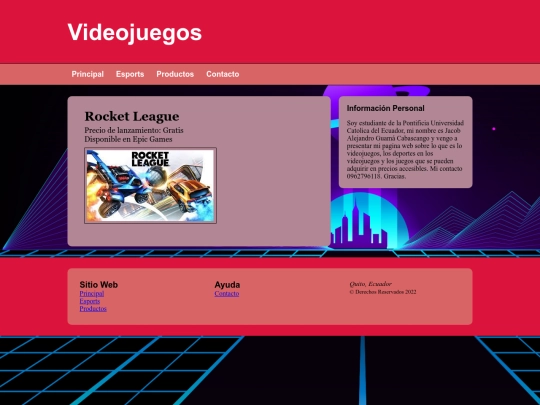Open the footer Contacto link under Ayuda
Screen dimensions: 540x405
coord(227,293)
